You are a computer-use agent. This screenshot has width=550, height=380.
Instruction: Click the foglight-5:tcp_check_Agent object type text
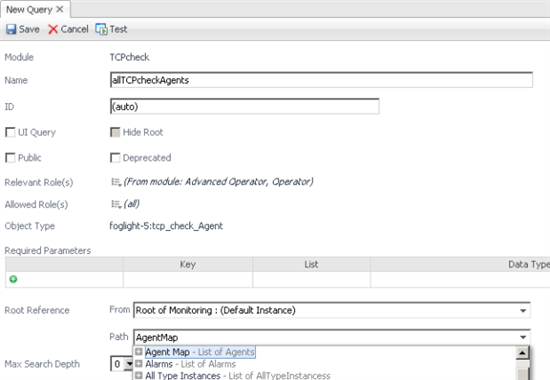(x=166, y=226)
